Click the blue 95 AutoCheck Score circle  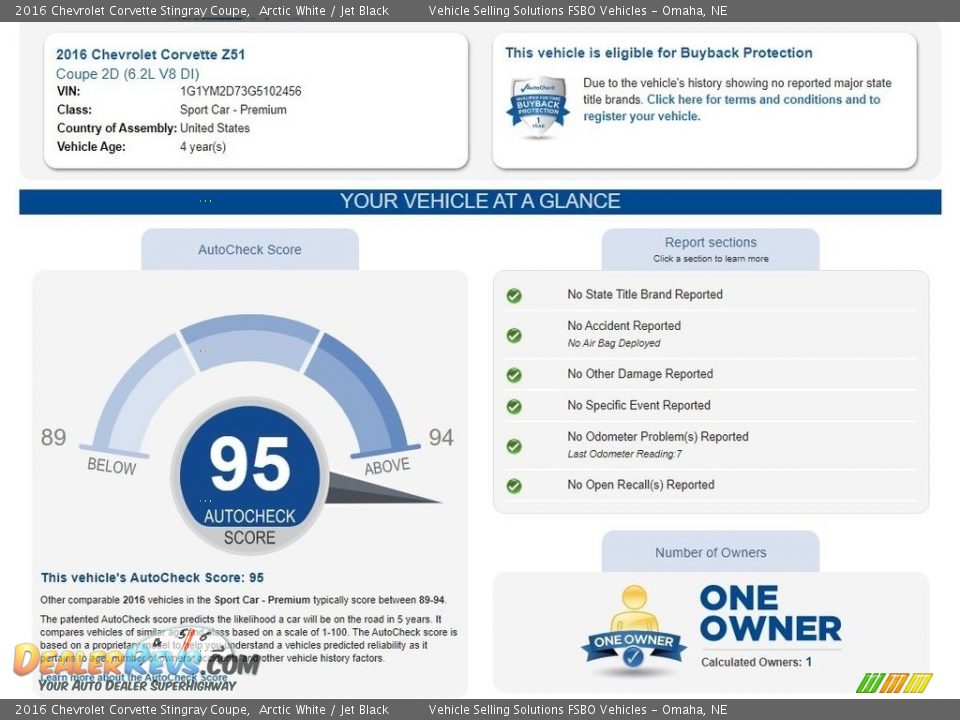(250, 474)
